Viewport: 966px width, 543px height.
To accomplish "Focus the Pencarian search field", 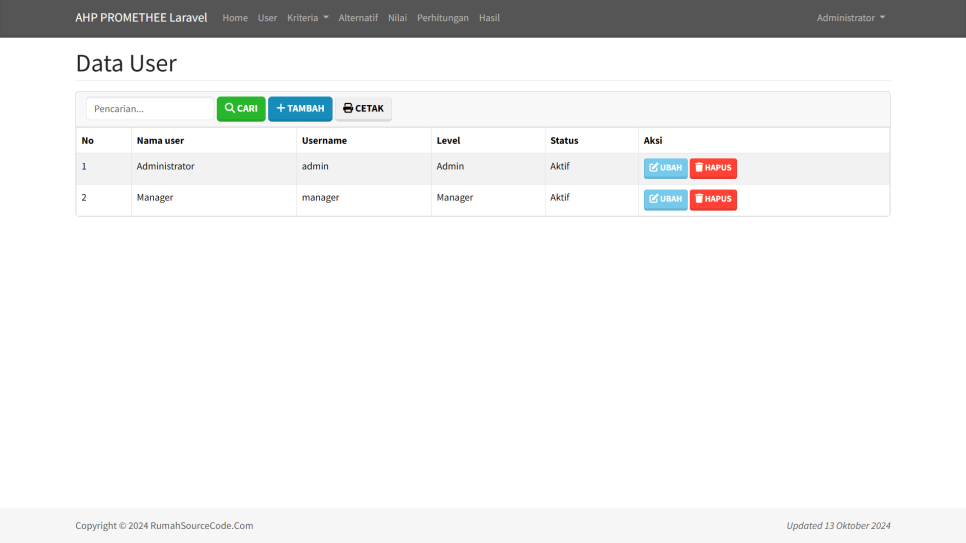I will click(150, 108).
